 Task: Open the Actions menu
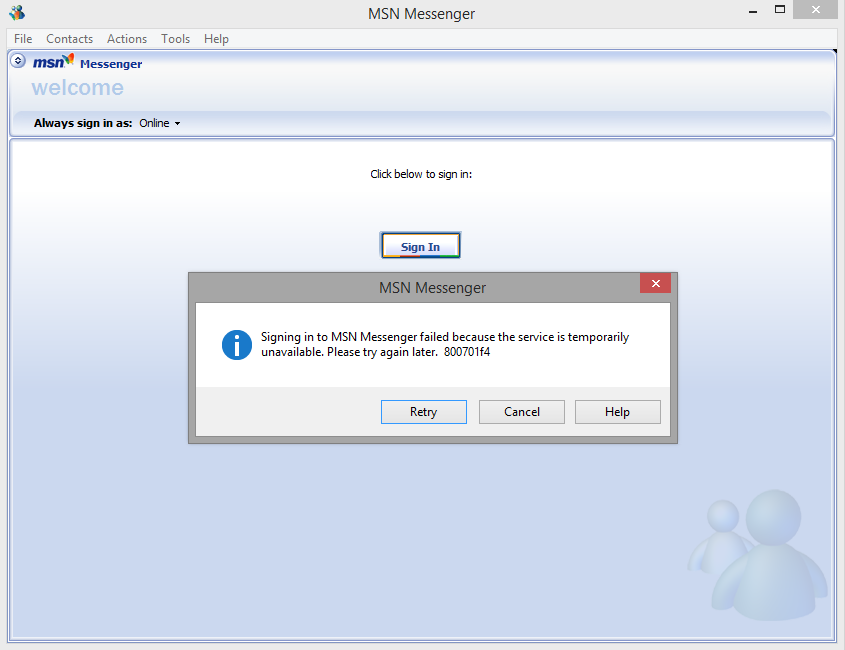click(x=127, y=39)
